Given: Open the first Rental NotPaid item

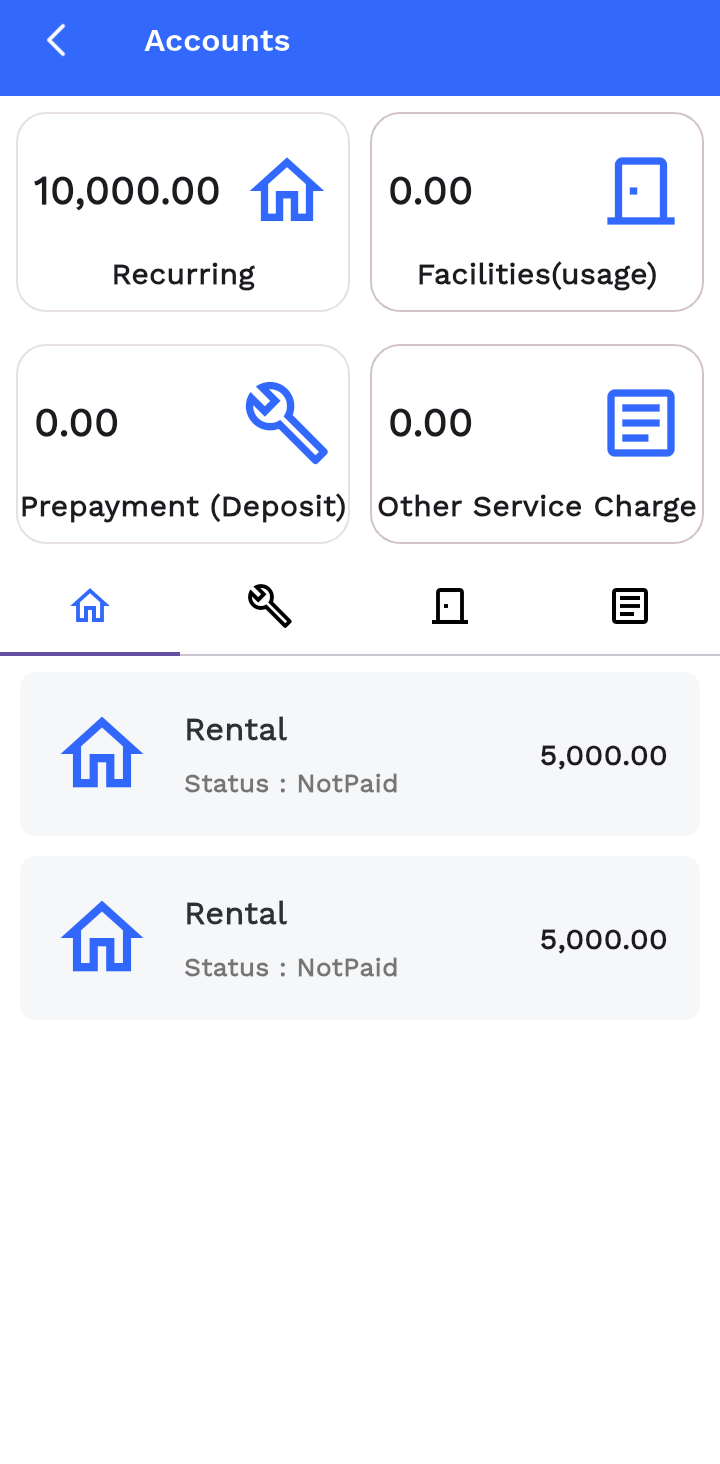Looking at the screenshot, I should pos(360,754).
